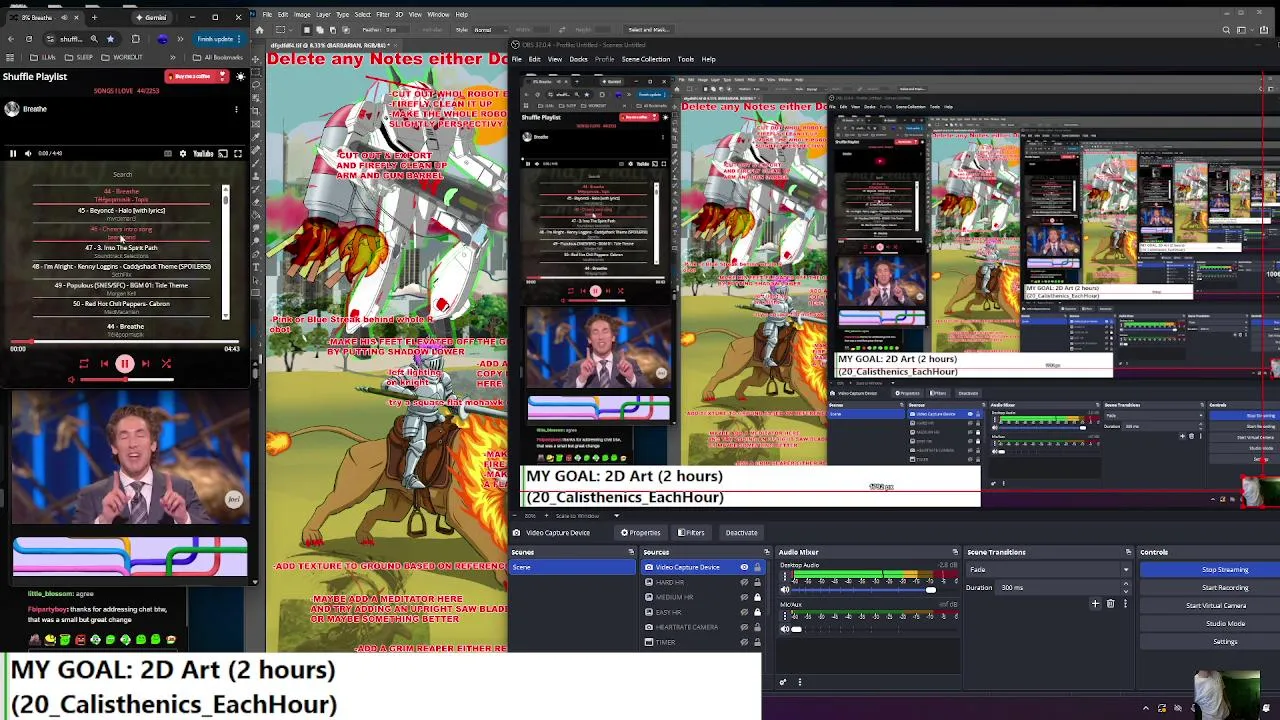Viewport: 1280px width, 720px height.
Task: Open the apps grid in bookmarks bar
Action: [10, 57]
